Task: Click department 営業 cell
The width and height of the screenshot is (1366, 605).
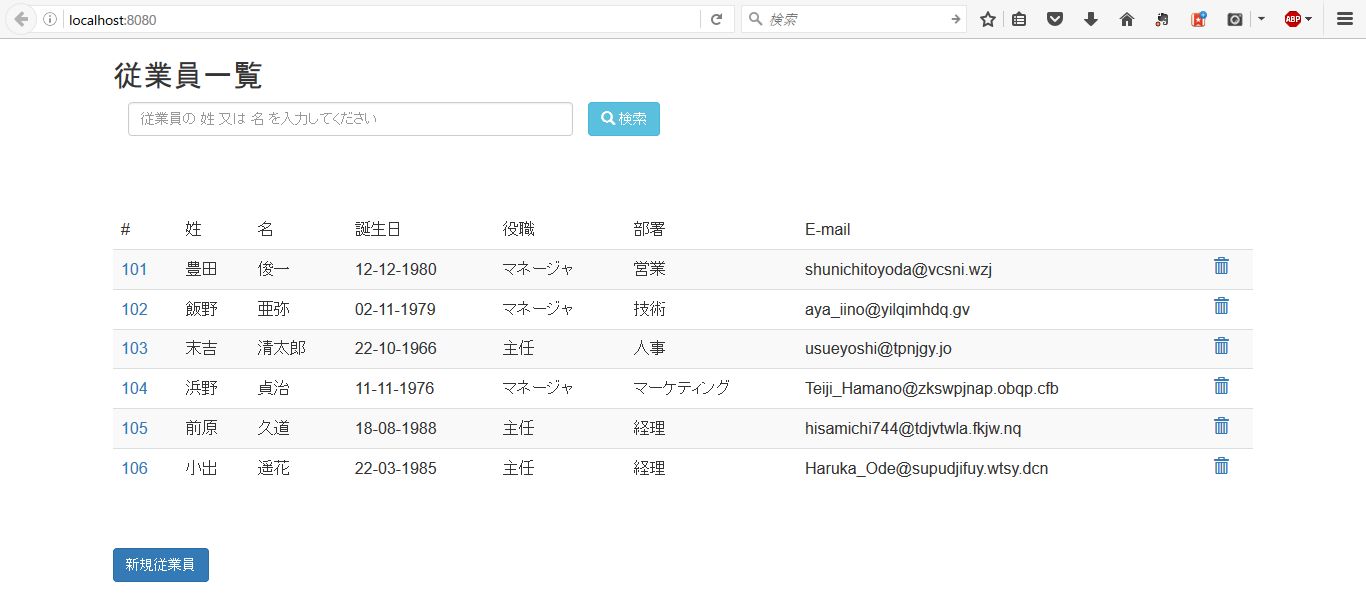Action: tap(649, 269)
